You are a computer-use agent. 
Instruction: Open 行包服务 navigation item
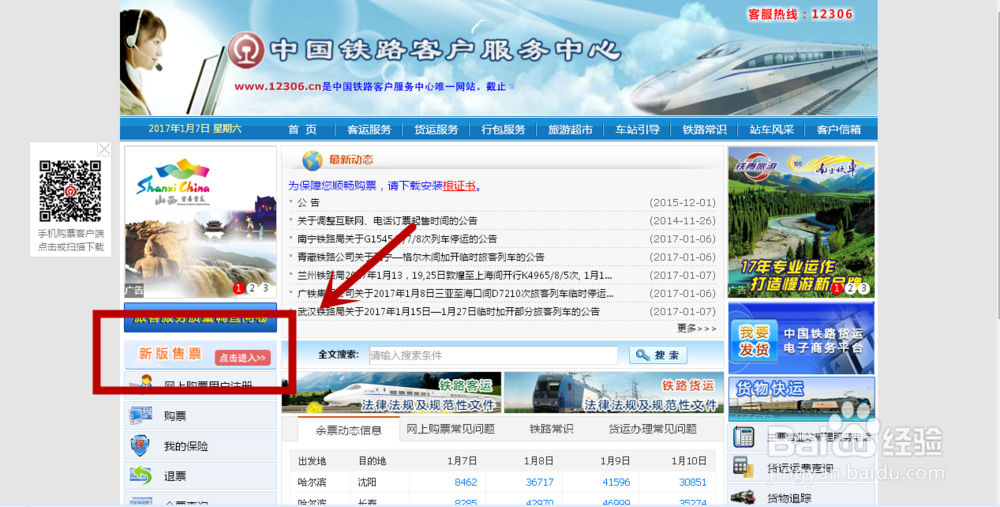[503, 129]
